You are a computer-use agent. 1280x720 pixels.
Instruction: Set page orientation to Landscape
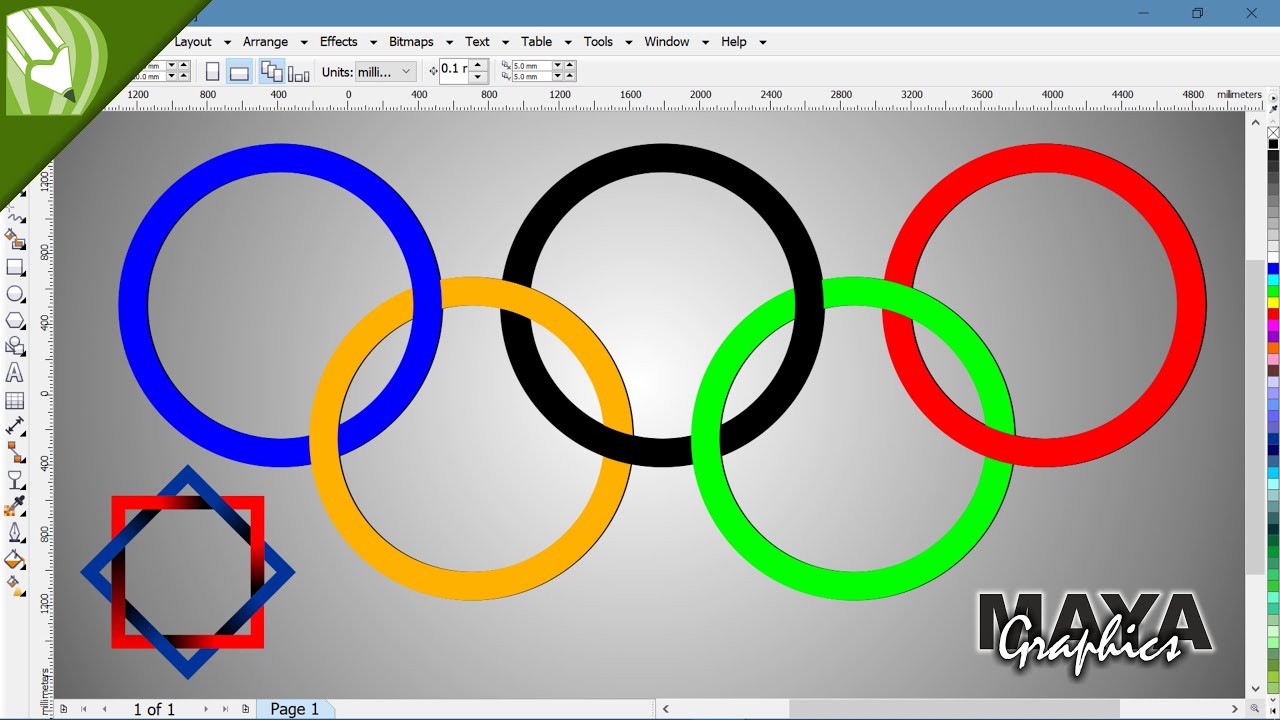click(x=239, y=71)
